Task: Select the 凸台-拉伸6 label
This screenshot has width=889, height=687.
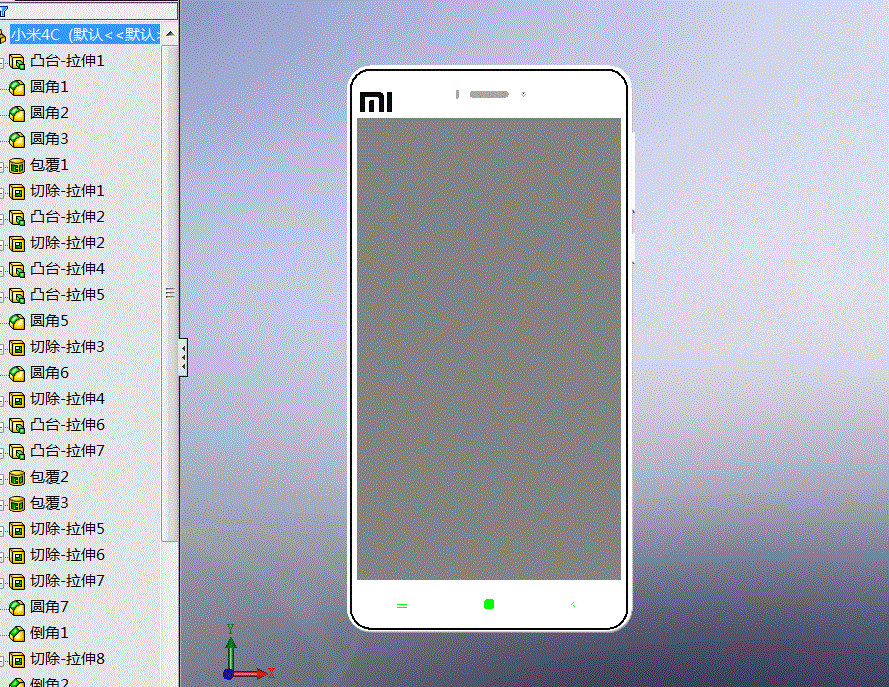Action: click(x=67, y=425)
